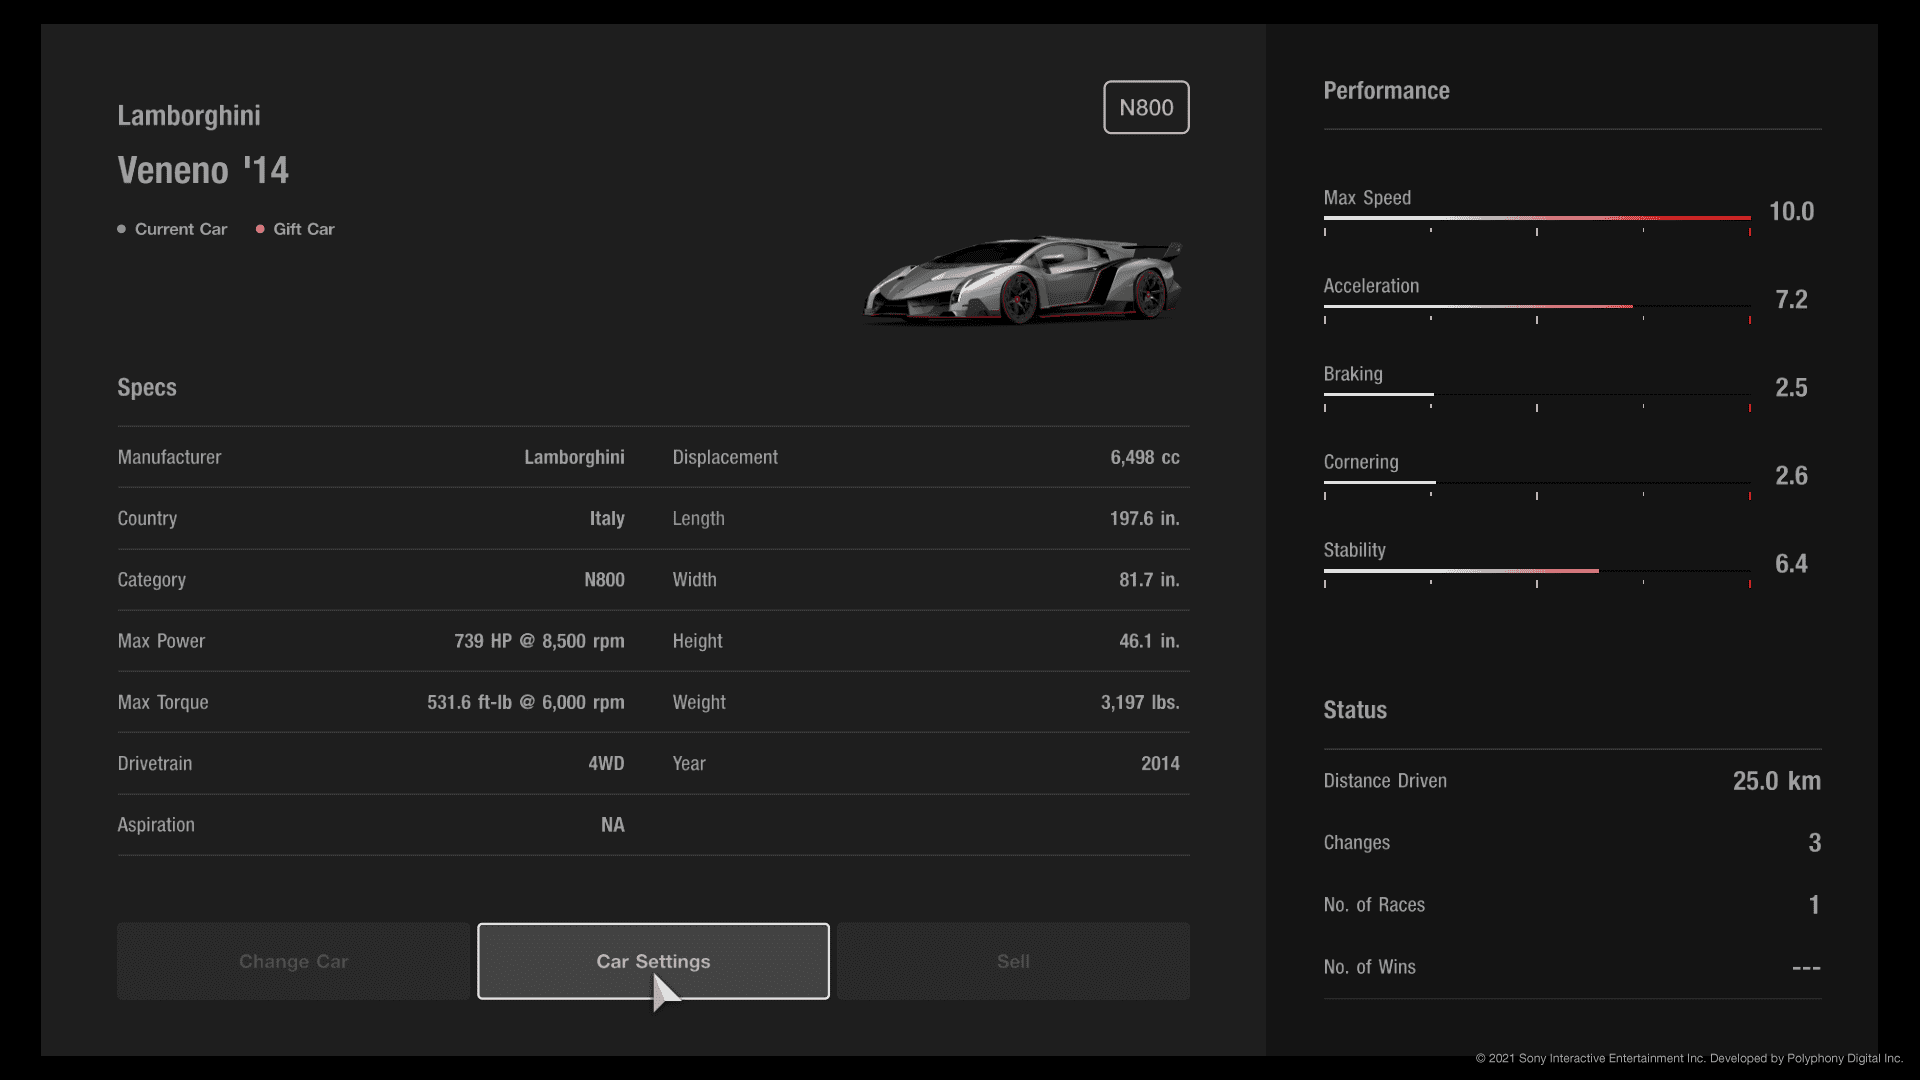The image size is (1920, 1080).
Task: Click the Width value 81.7 in.
Action: point(1149,580)
